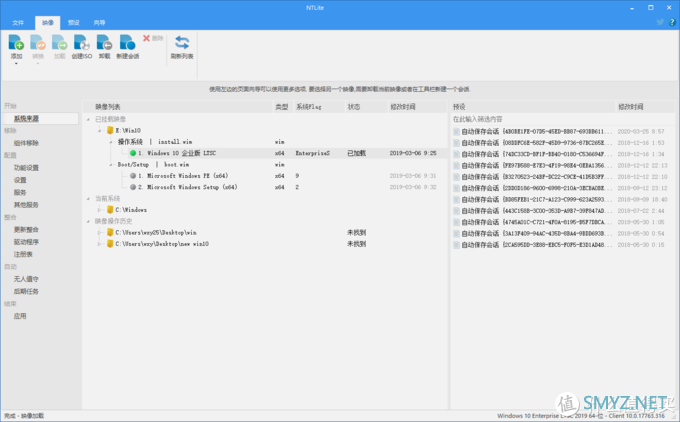Click the help question mark icon
This screenshot has width=680, height=422.
670,20
